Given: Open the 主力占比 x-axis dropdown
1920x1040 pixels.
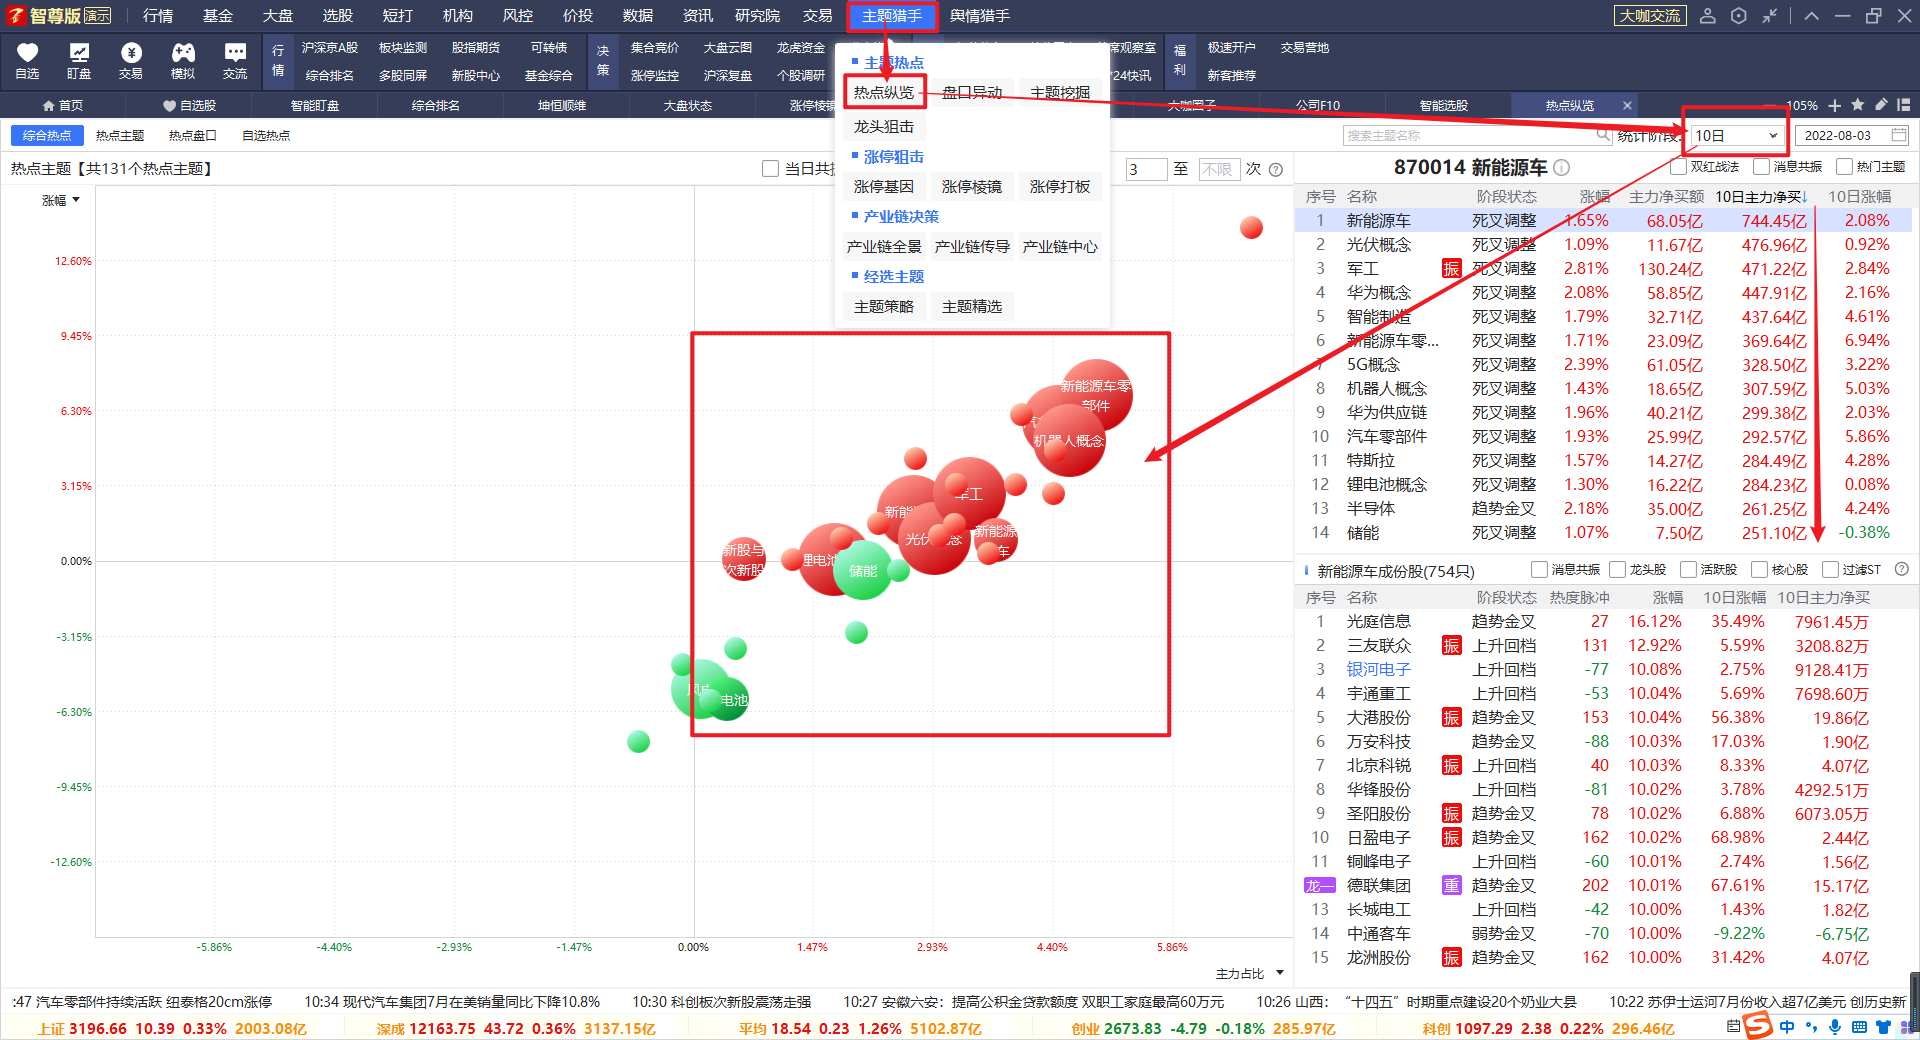Looking at the screenshot, I should pyautogui.click(x=1250, y=973).
